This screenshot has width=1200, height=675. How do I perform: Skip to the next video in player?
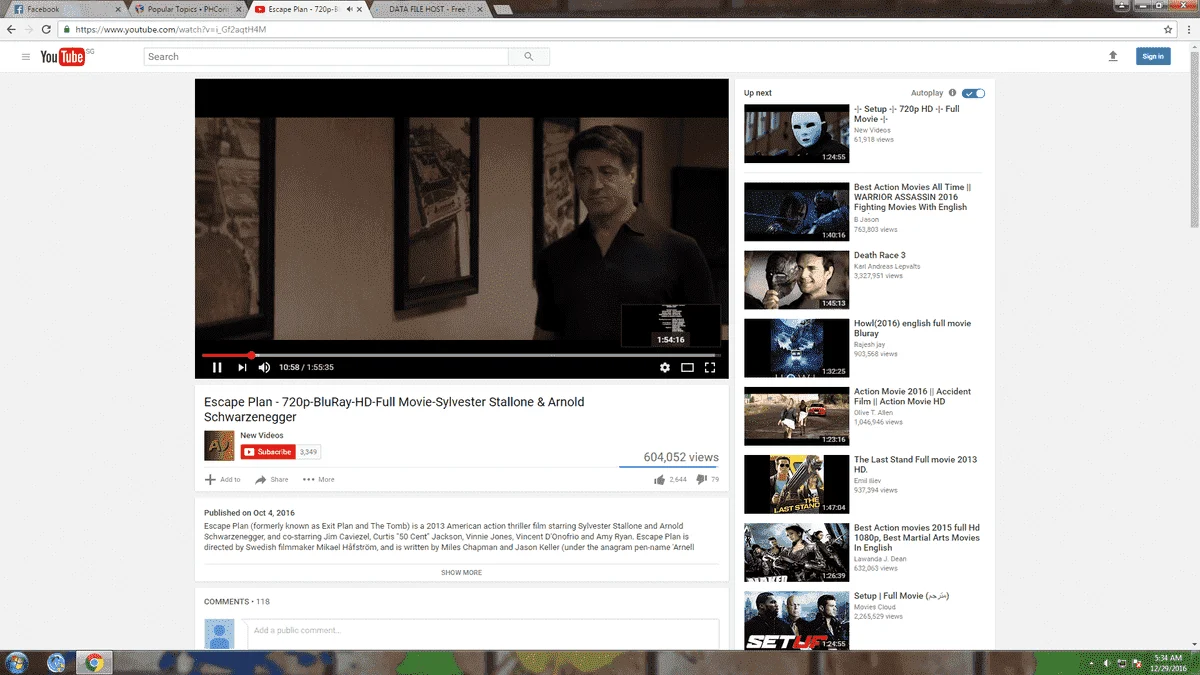[x=242, y=367]
